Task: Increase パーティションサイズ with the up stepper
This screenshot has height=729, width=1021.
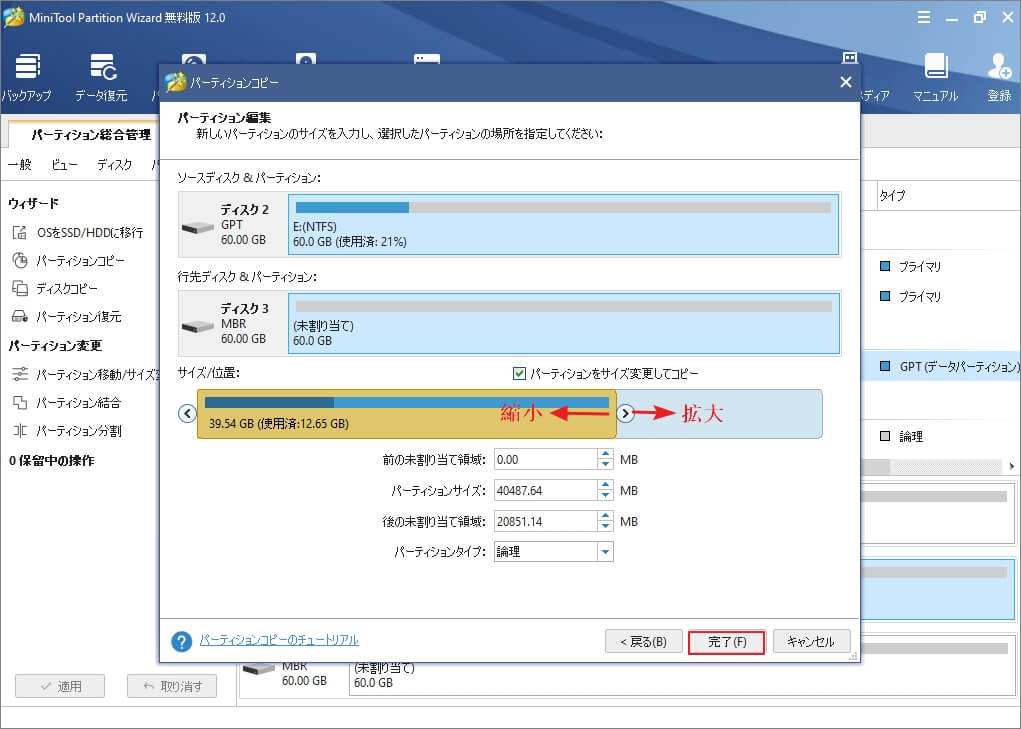Action: pos(604,485)
